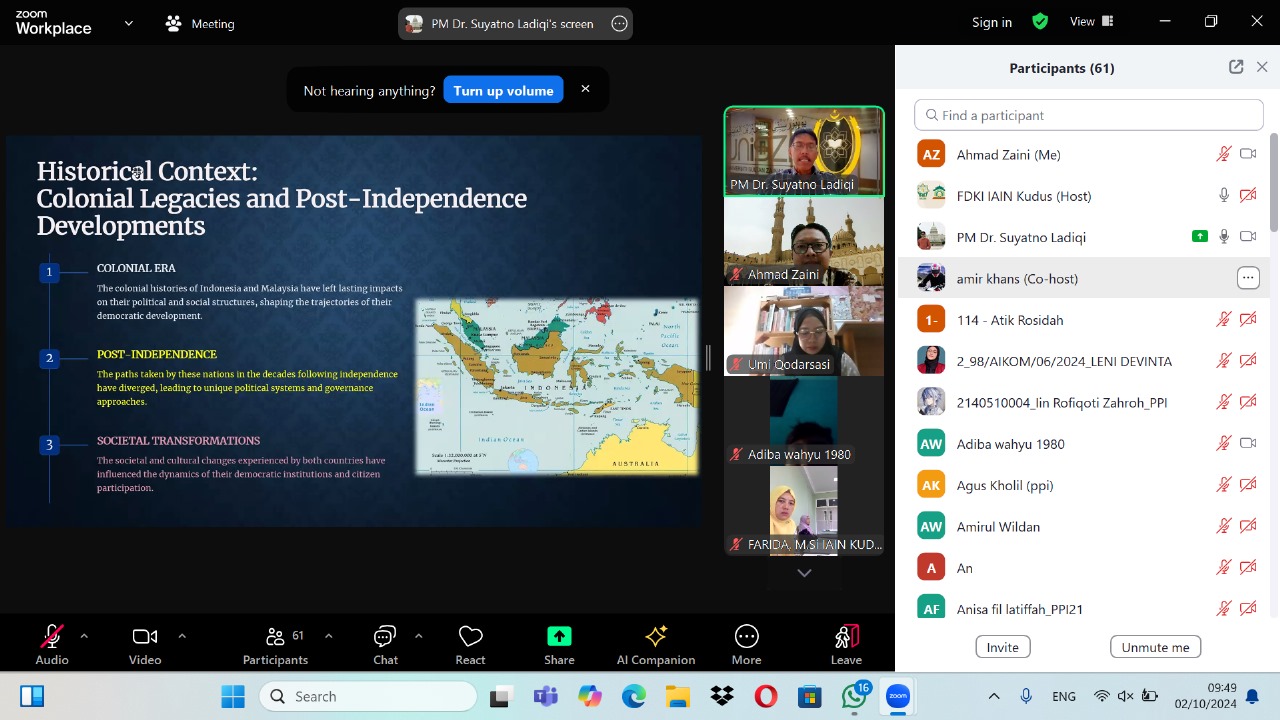Click PM Dr. Suyatno Ladiqi sharing indicator
Viewport: 1280px width, 720px height.
coord(1200,236)
